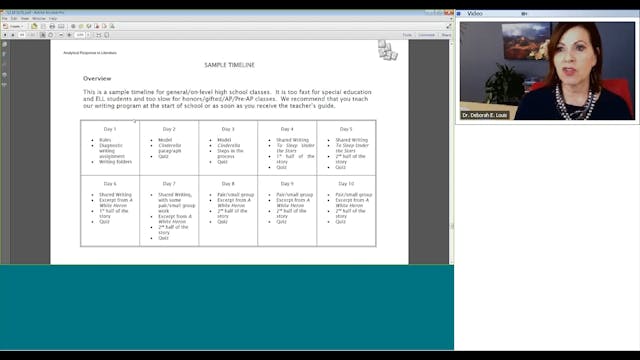Image resolution: width=640 pixels, height=360 pixels.
Task: Click the presenter webcam video thumbnail
Action: click(547, 71)
